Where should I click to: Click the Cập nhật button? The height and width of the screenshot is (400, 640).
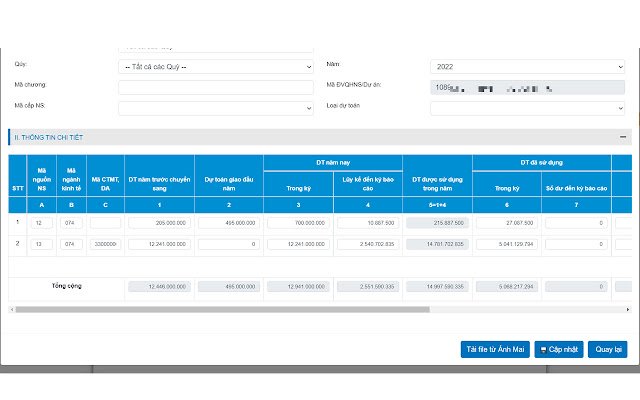click(559, 349)
